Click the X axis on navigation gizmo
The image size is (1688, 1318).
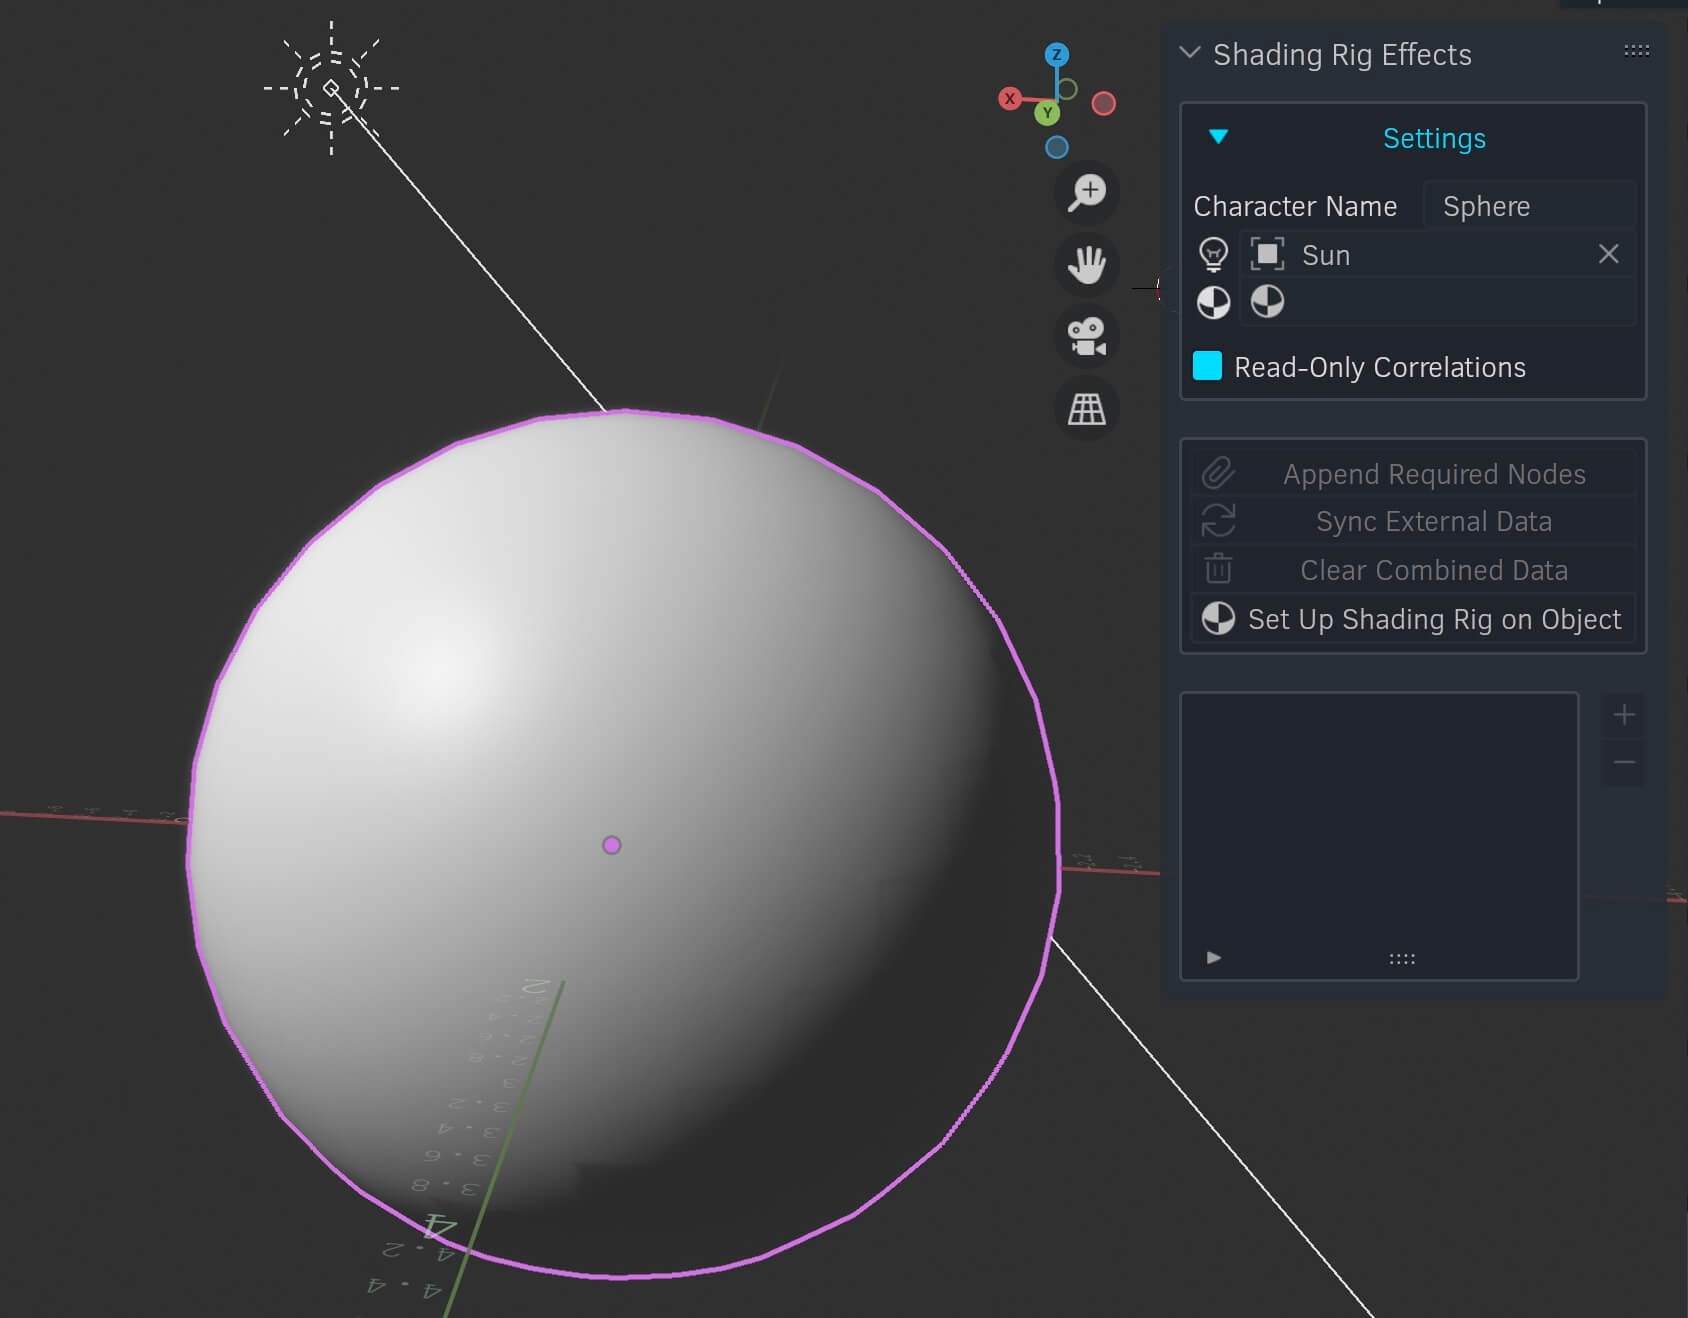(1010, 98)
